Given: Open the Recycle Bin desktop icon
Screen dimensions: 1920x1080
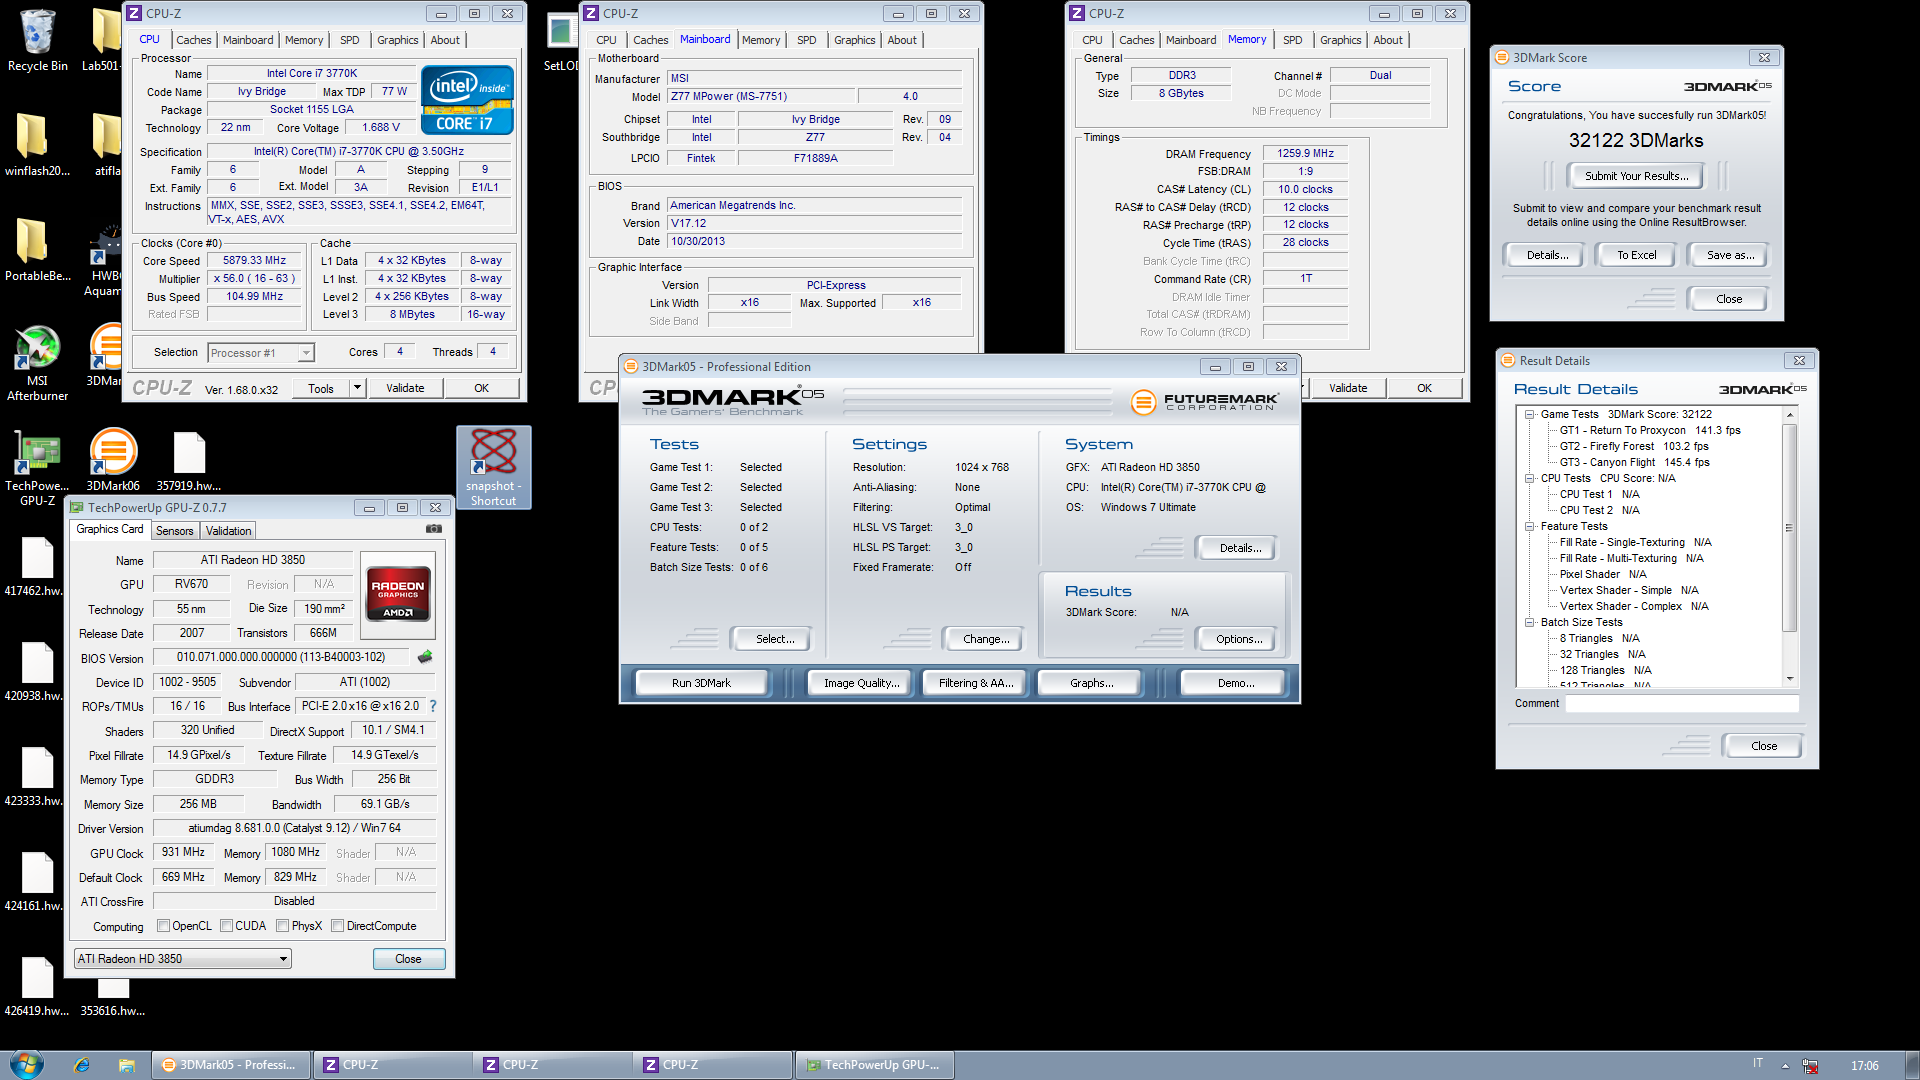Looking at the screenshot, I should [x=37, y=40].
